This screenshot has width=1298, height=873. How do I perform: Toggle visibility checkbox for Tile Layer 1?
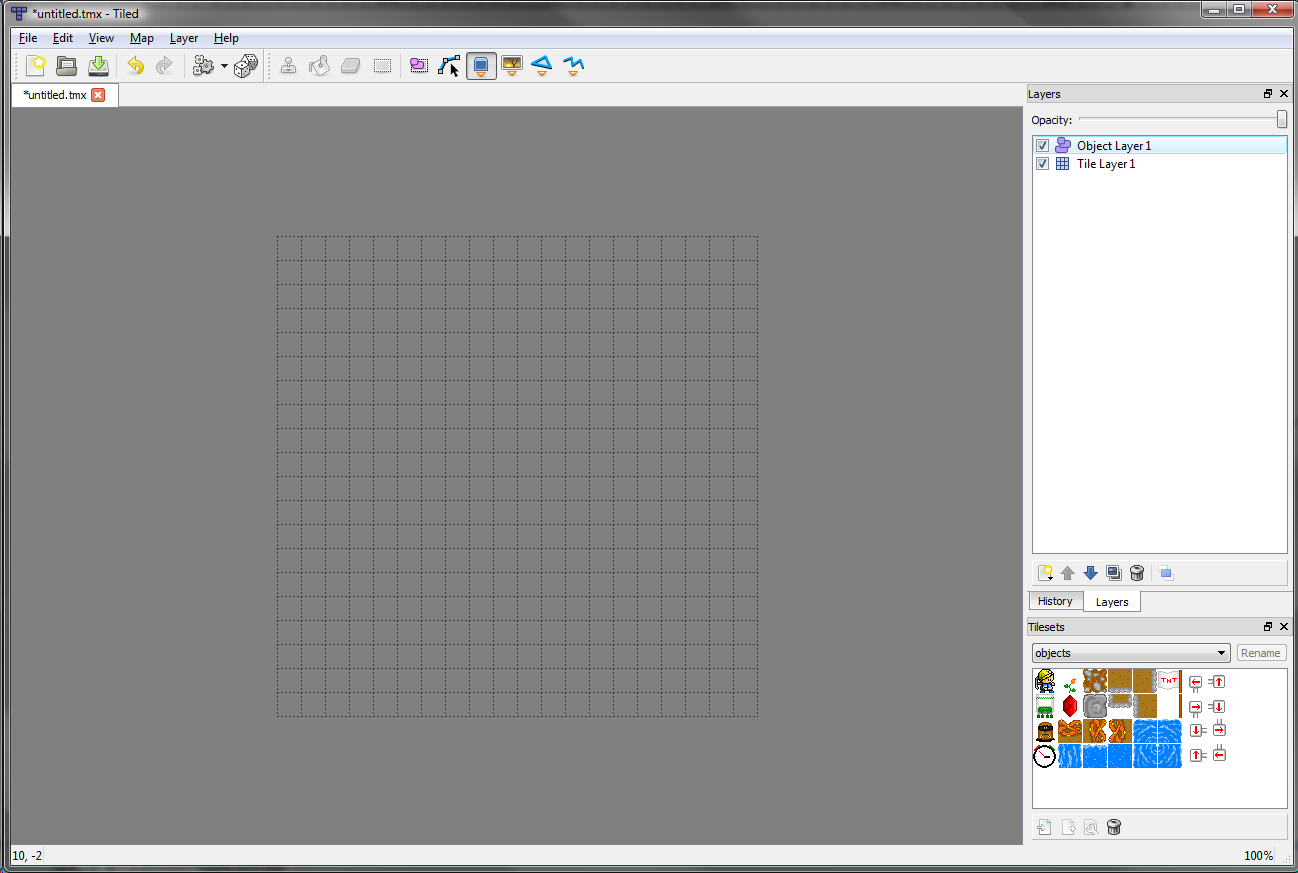click(1043, 164)
